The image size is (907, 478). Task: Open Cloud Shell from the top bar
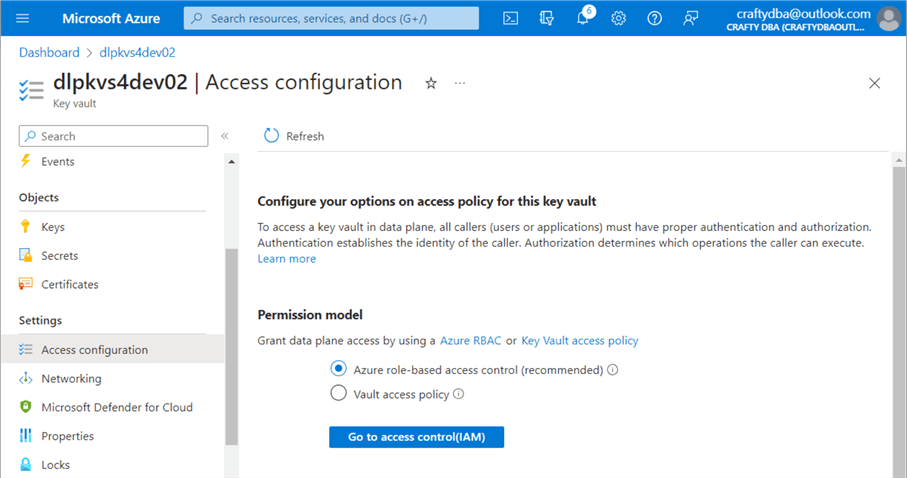point(510,19)
